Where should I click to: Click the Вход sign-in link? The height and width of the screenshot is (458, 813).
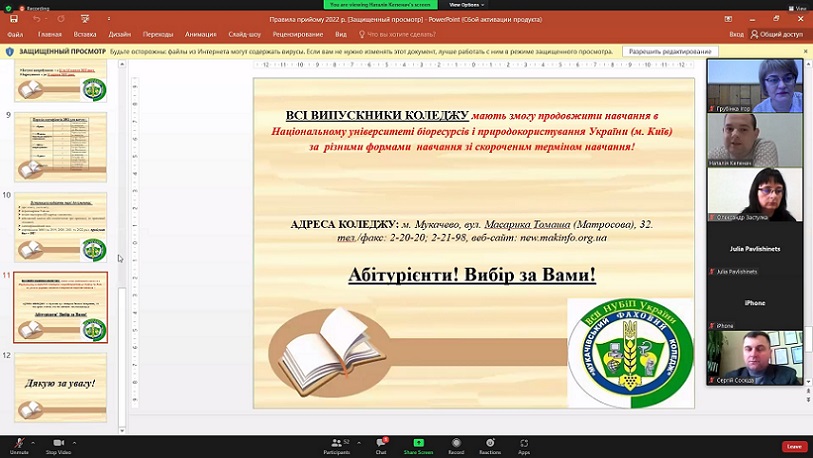(x=736, y=34)
